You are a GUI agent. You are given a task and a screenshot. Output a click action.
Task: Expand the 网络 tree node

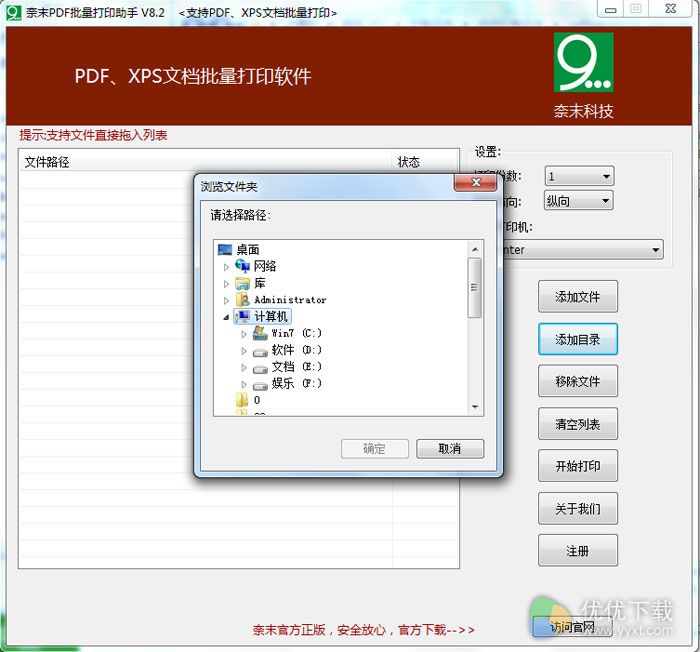coord(226,267)
